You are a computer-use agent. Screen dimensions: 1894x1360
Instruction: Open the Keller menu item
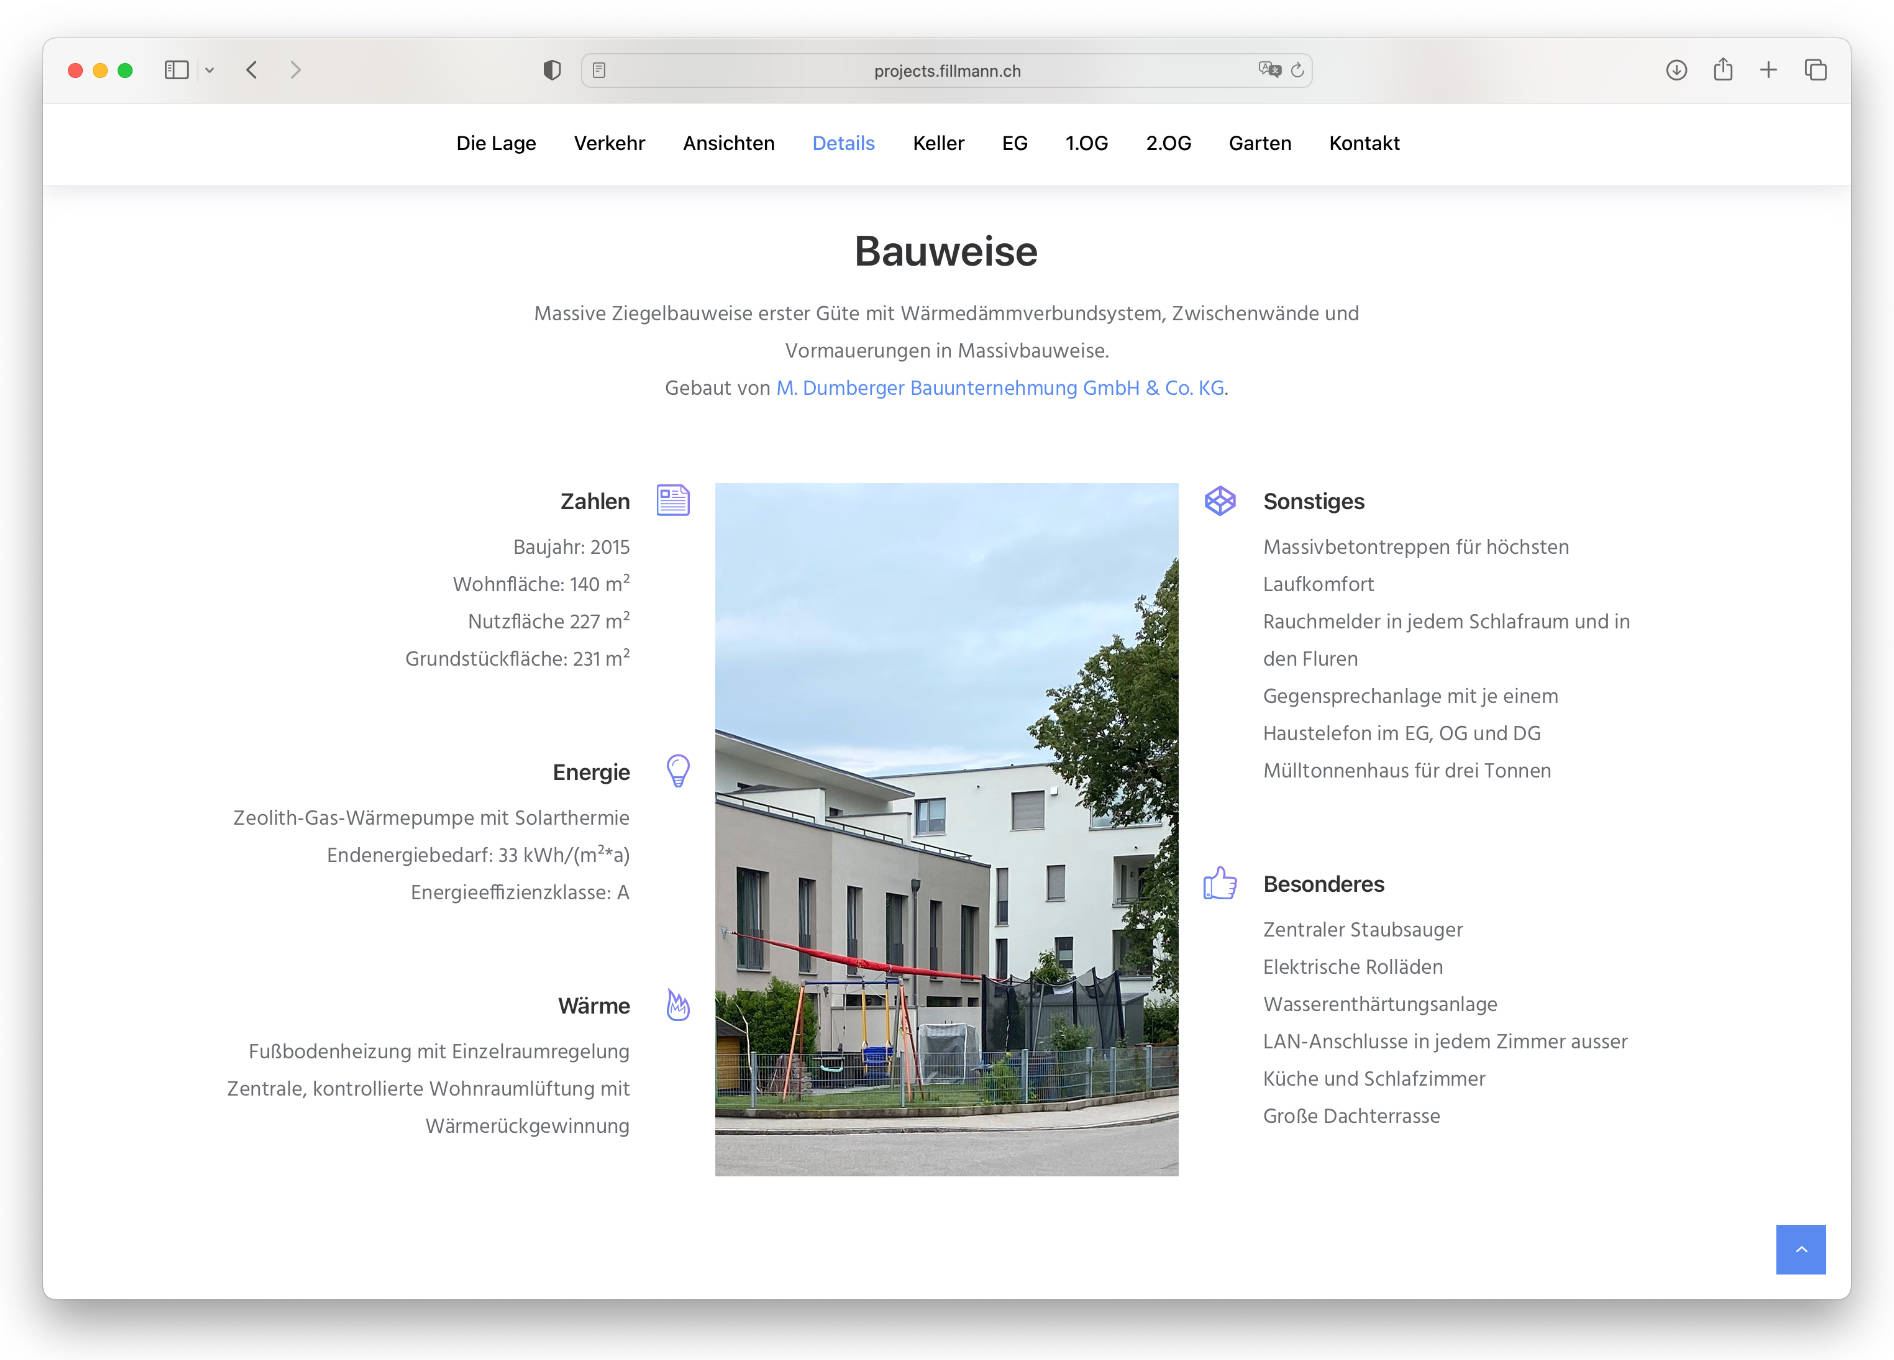click(x=938, y=143)
